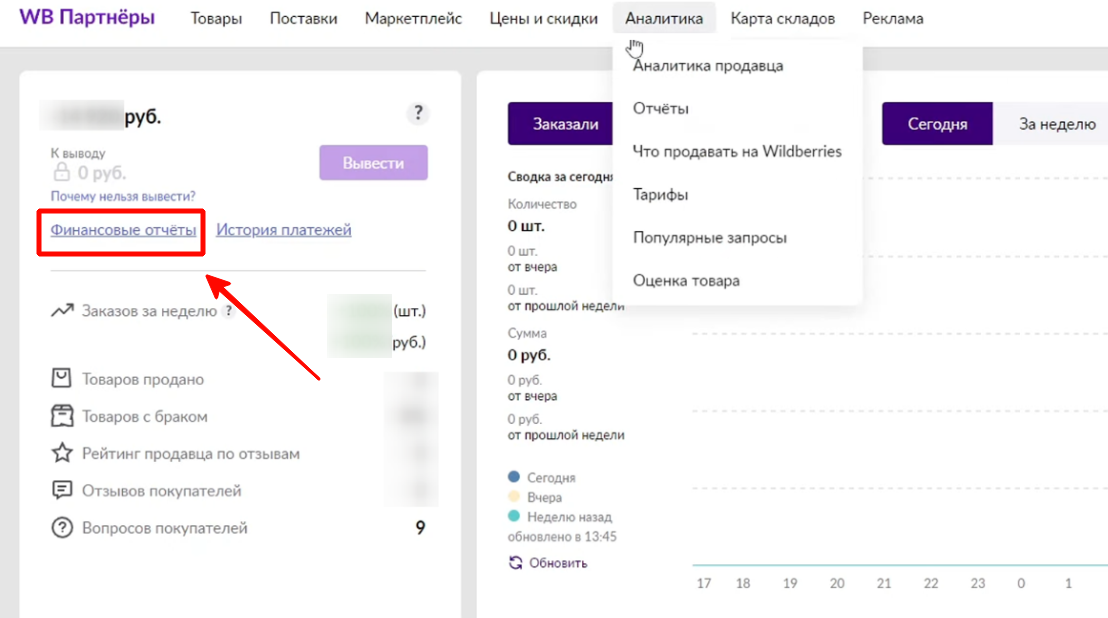The image size is (1108, 618).
Task: Click the К выводу label
Action: pyautogui.click(x=78, y=153)
